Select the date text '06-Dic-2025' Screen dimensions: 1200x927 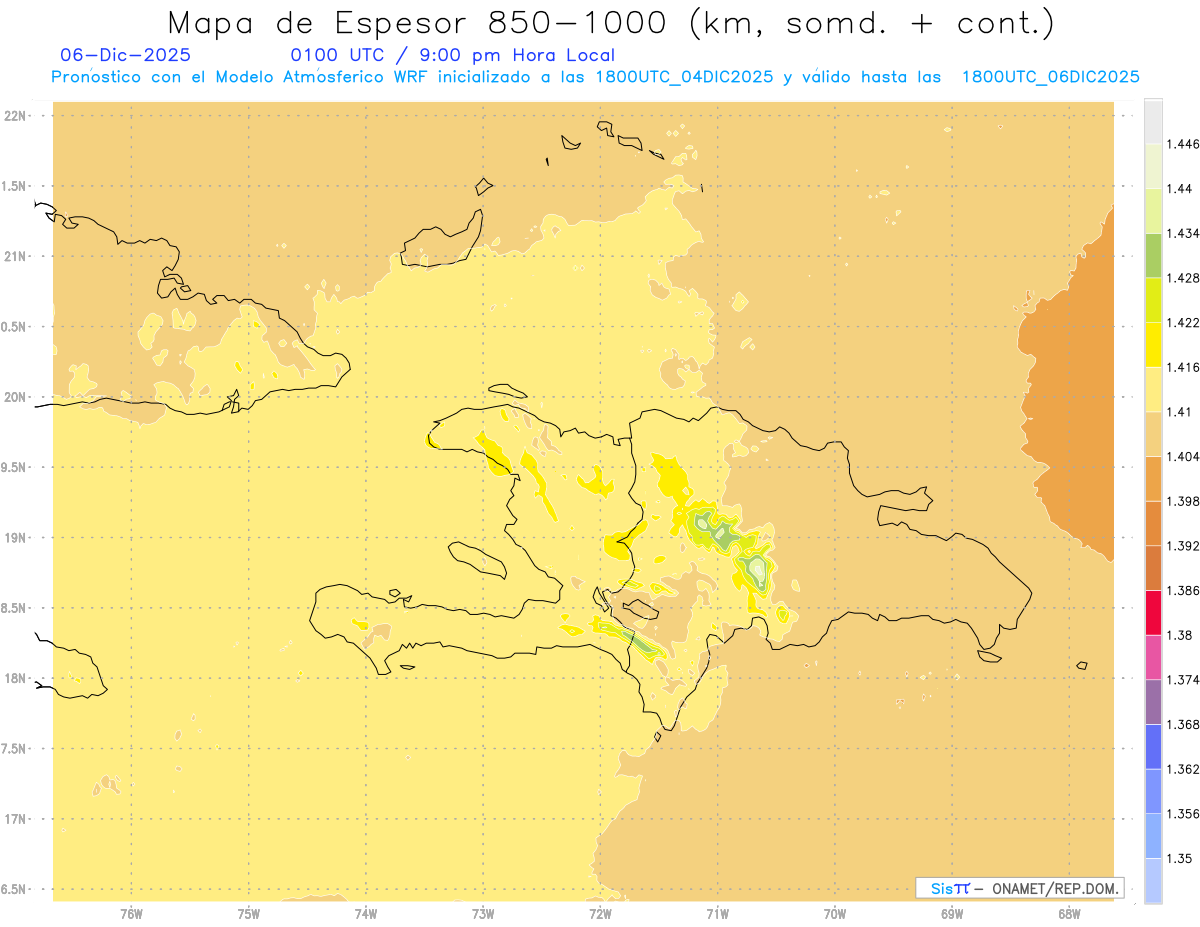point(125,55)
